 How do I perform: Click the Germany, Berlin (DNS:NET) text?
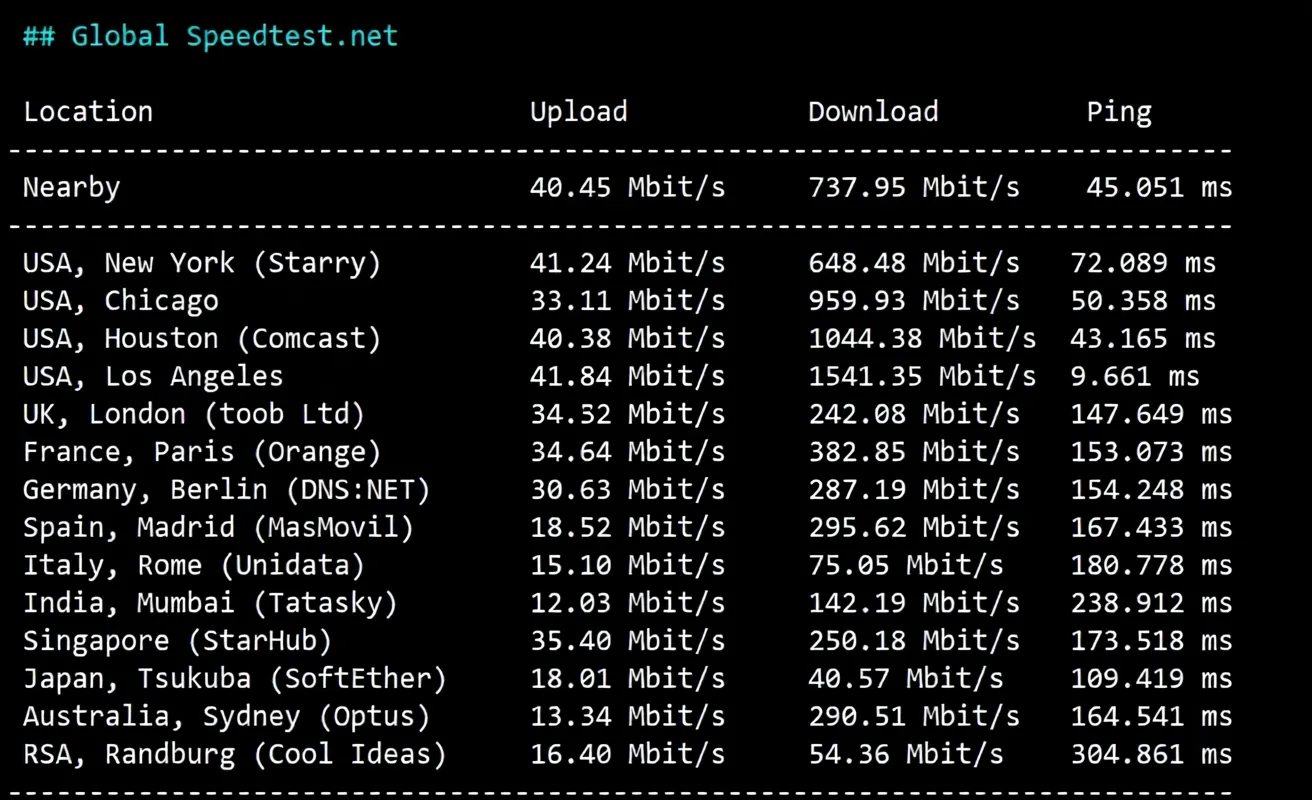click(x=227, y=490)
